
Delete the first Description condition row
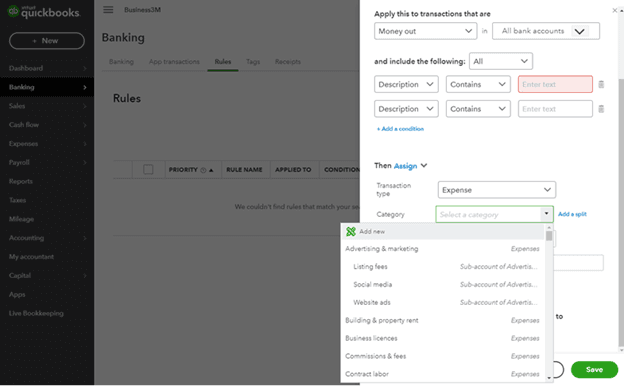(x=601, y=84)
